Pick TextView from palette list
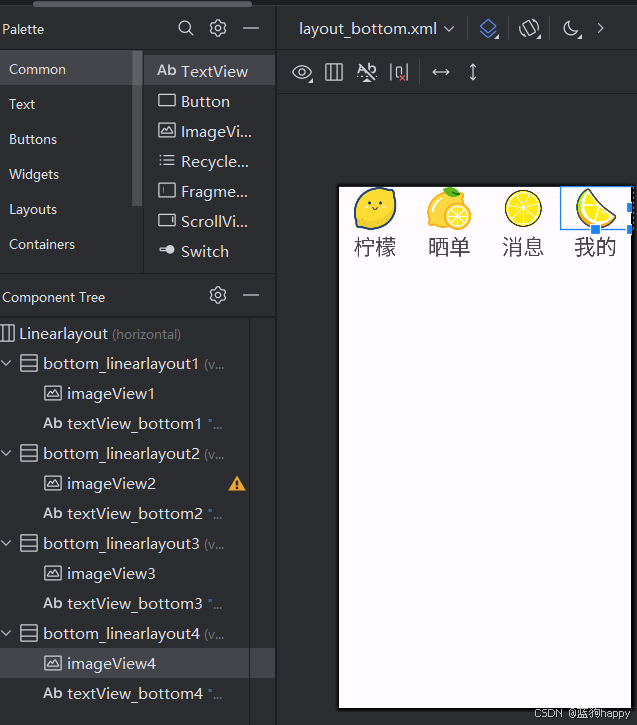 pos(209,71)
